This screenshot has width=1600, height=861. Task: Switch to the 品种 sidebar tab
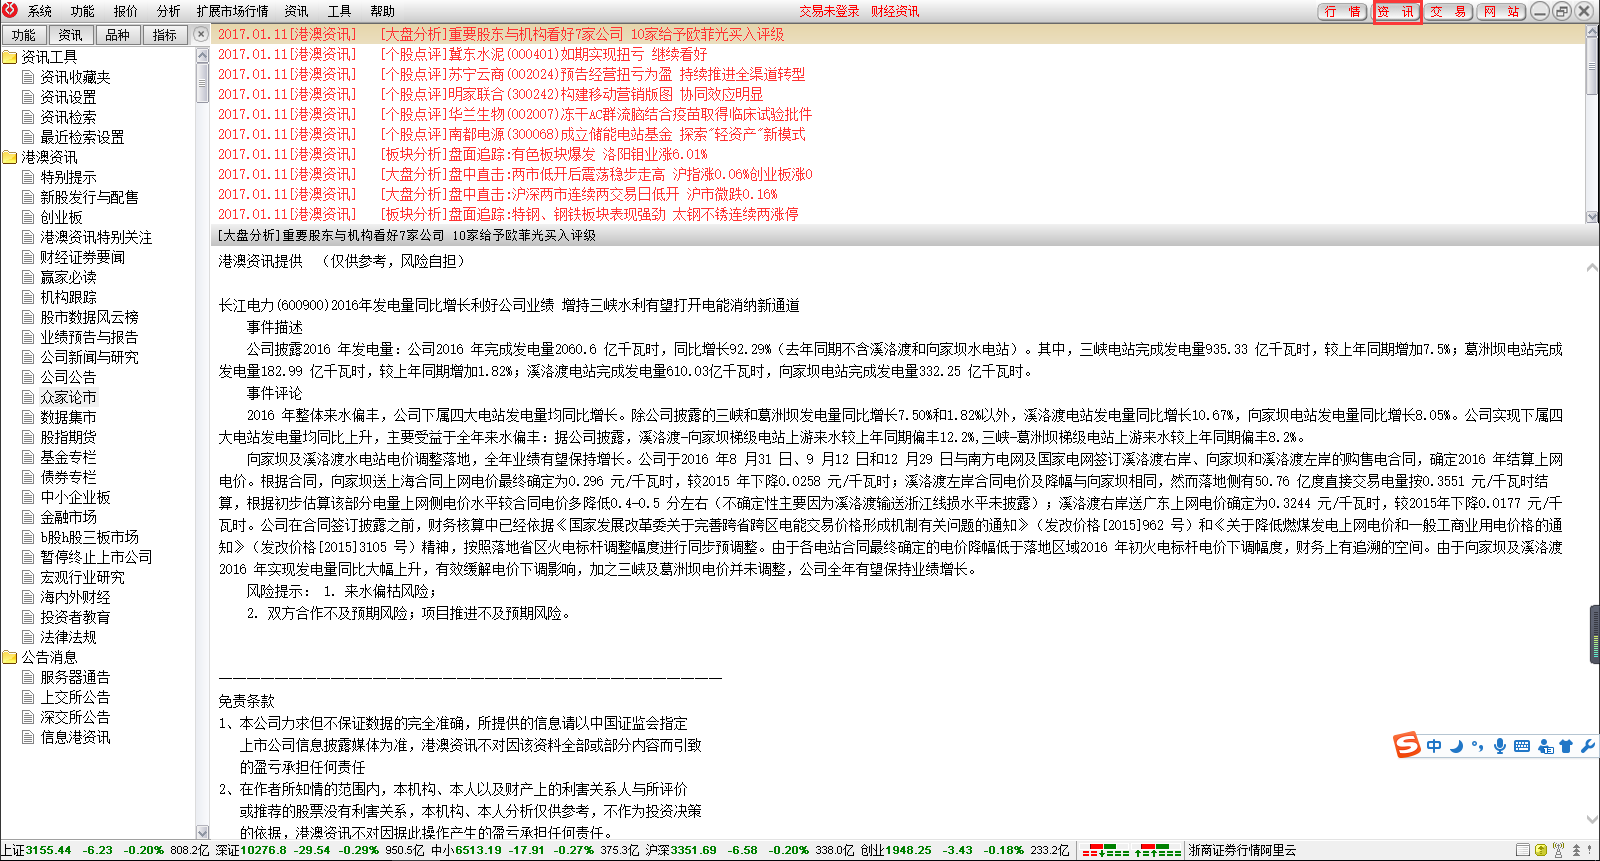118,35
